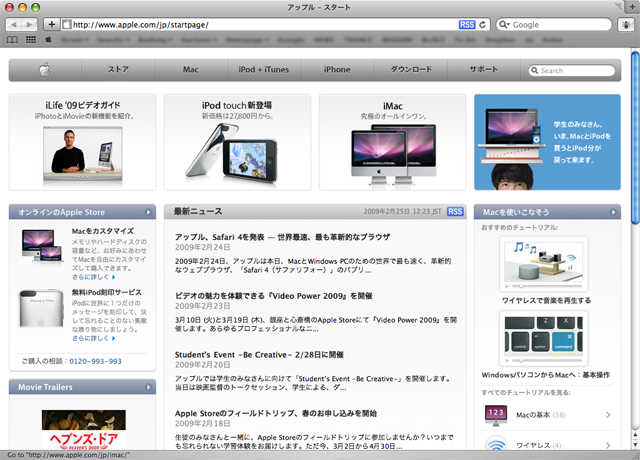This screenshot has height=460, width=640.
Task: Click the Macの基本 123 icon
Action: pyautogui.click(x=496, y=415)
